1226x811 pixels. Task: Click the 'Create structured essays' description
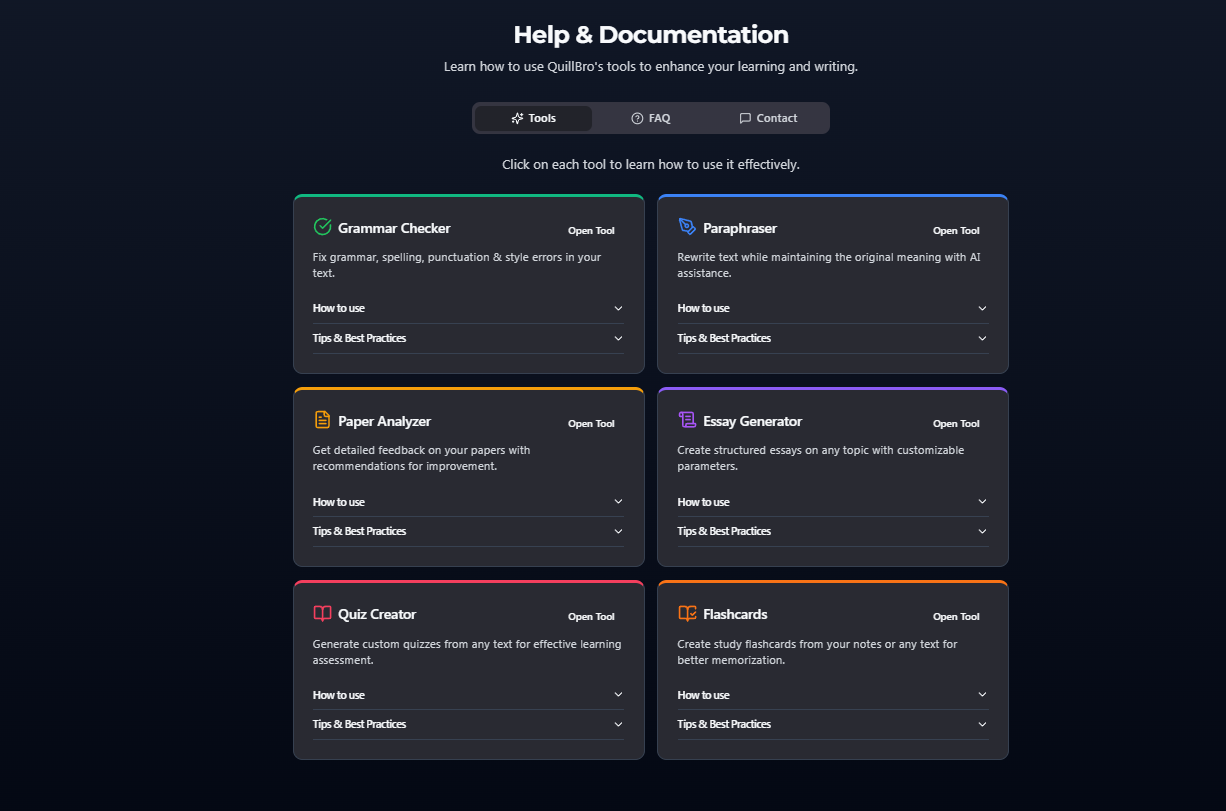821,458
